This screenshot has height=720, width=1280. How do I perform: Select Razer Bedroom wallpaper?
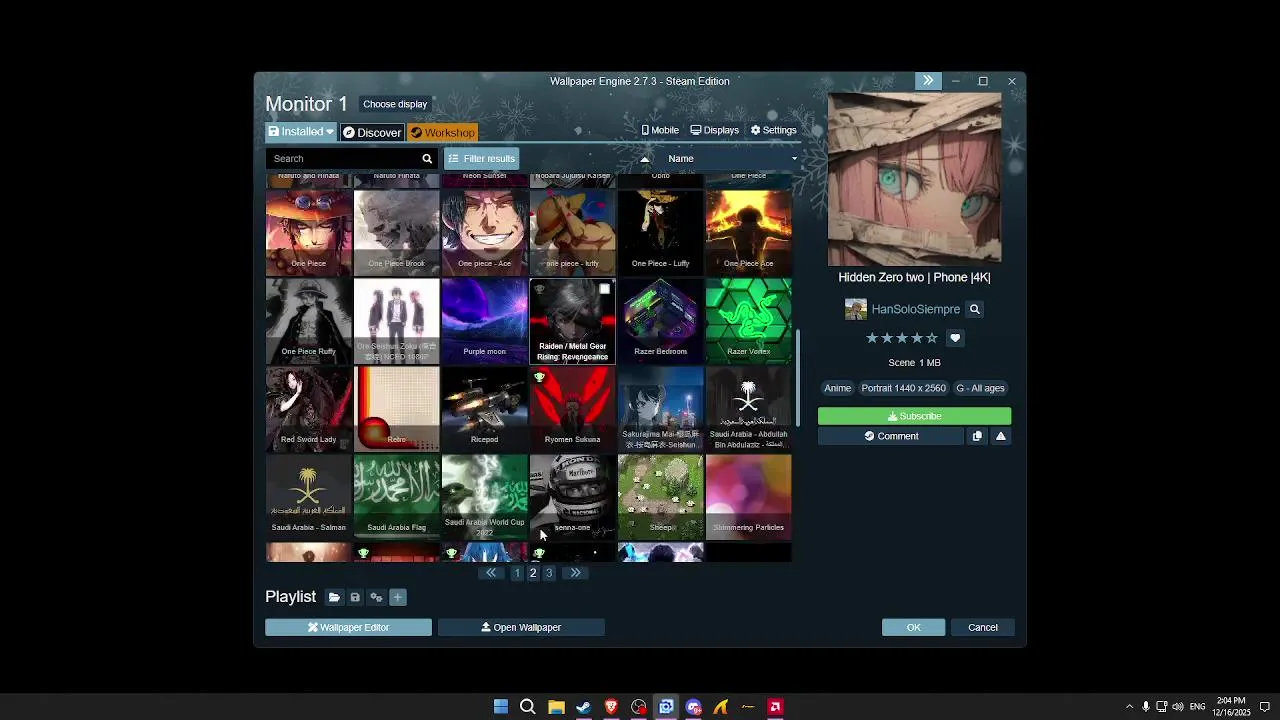pyautogui.click(x=660, y=321)
